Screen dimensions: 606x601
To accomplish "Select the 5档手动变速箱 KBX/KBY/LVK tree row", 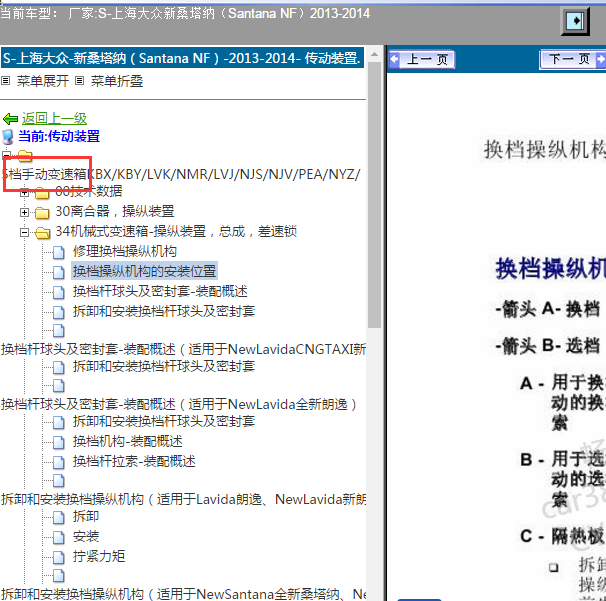I will [x=181, y=174].
